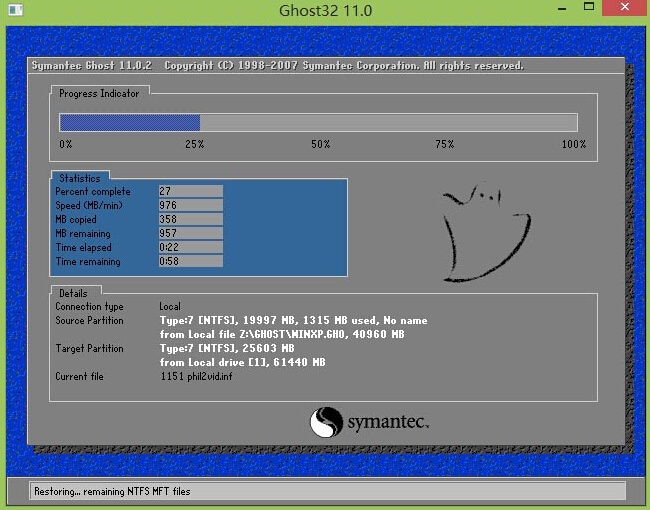Screen dimensions: 650x510
Task: Click the 50% progress marker label
Action: (321, 144)
